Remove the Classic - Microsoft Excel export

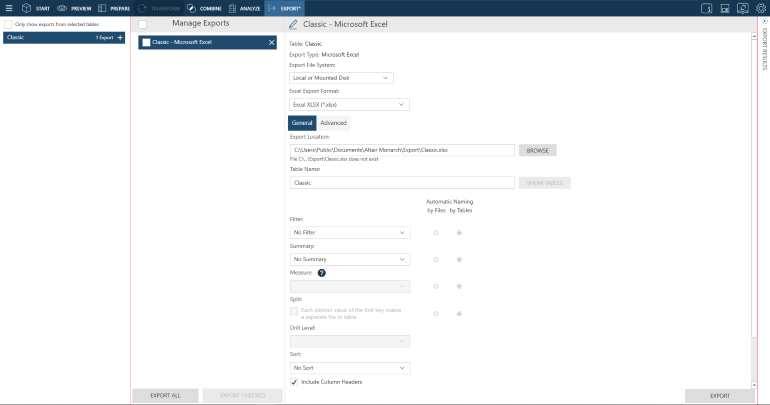(x=272, y=42)
